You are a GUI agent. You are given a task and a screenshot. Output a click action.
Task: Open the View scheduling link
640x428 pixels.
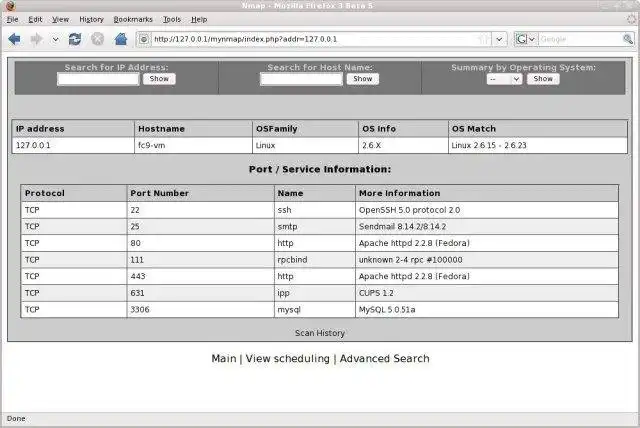(x=287, y=358)
